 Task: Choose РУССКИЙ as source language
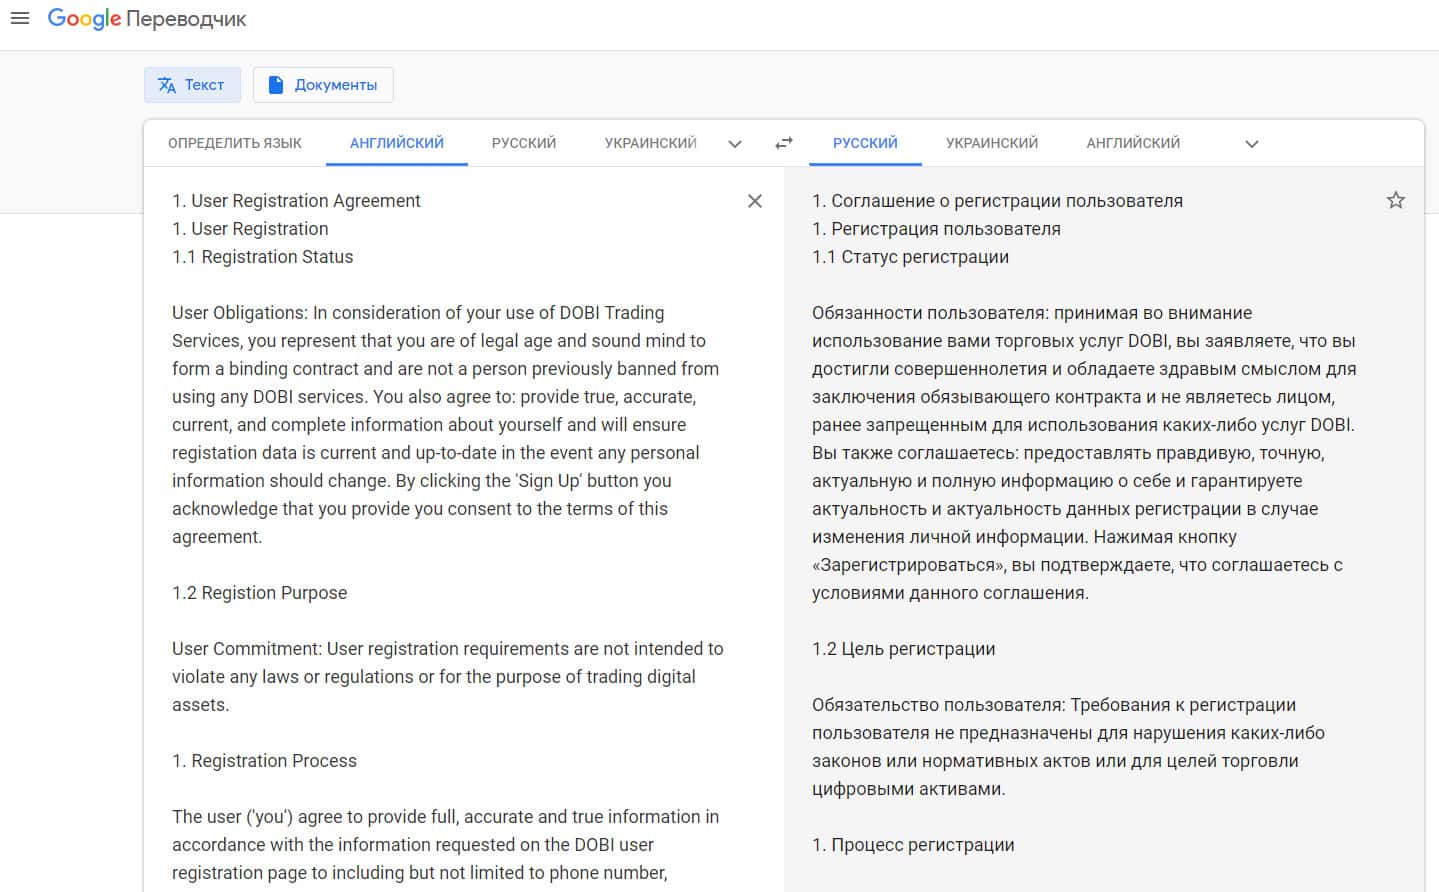[524, 143]
